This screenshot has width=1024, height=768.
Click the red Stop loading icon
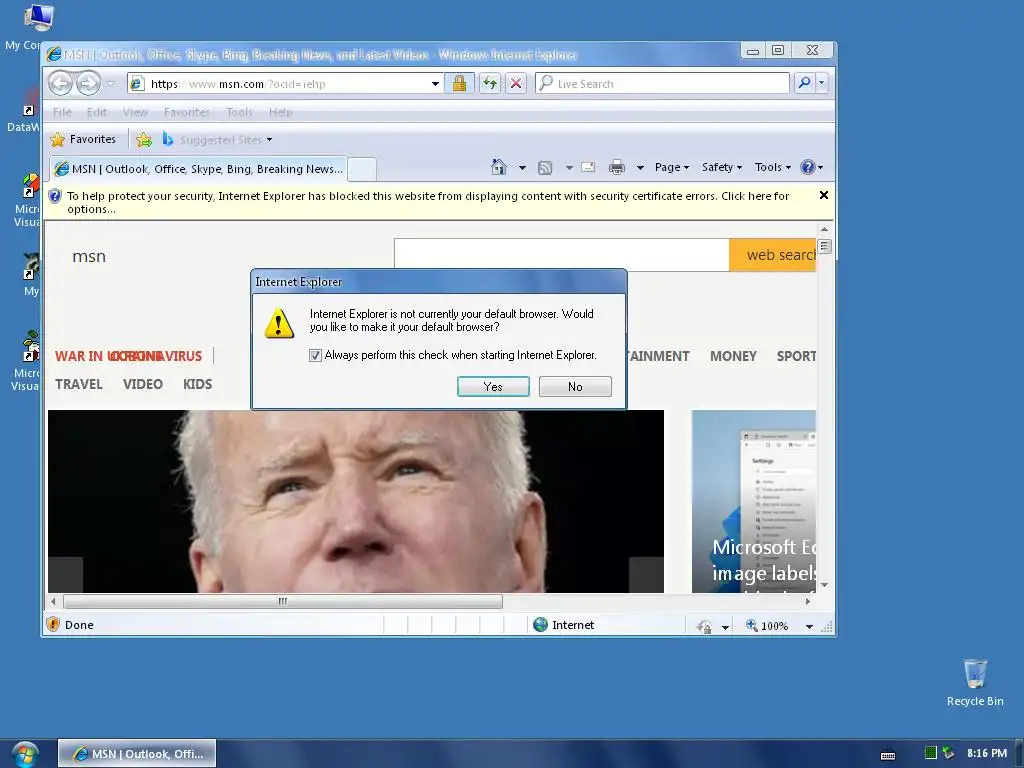(516, 83)
